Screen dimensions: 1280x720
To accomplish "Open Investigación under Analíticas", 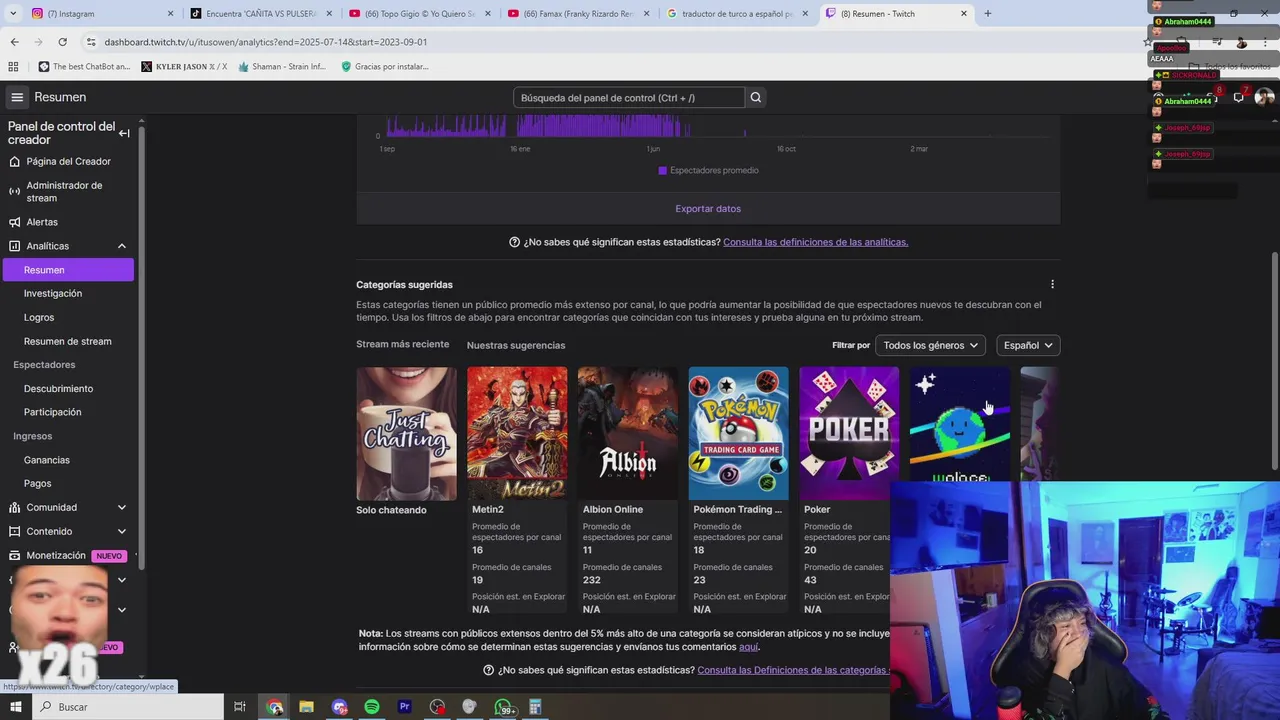I will tap(53, 293).
